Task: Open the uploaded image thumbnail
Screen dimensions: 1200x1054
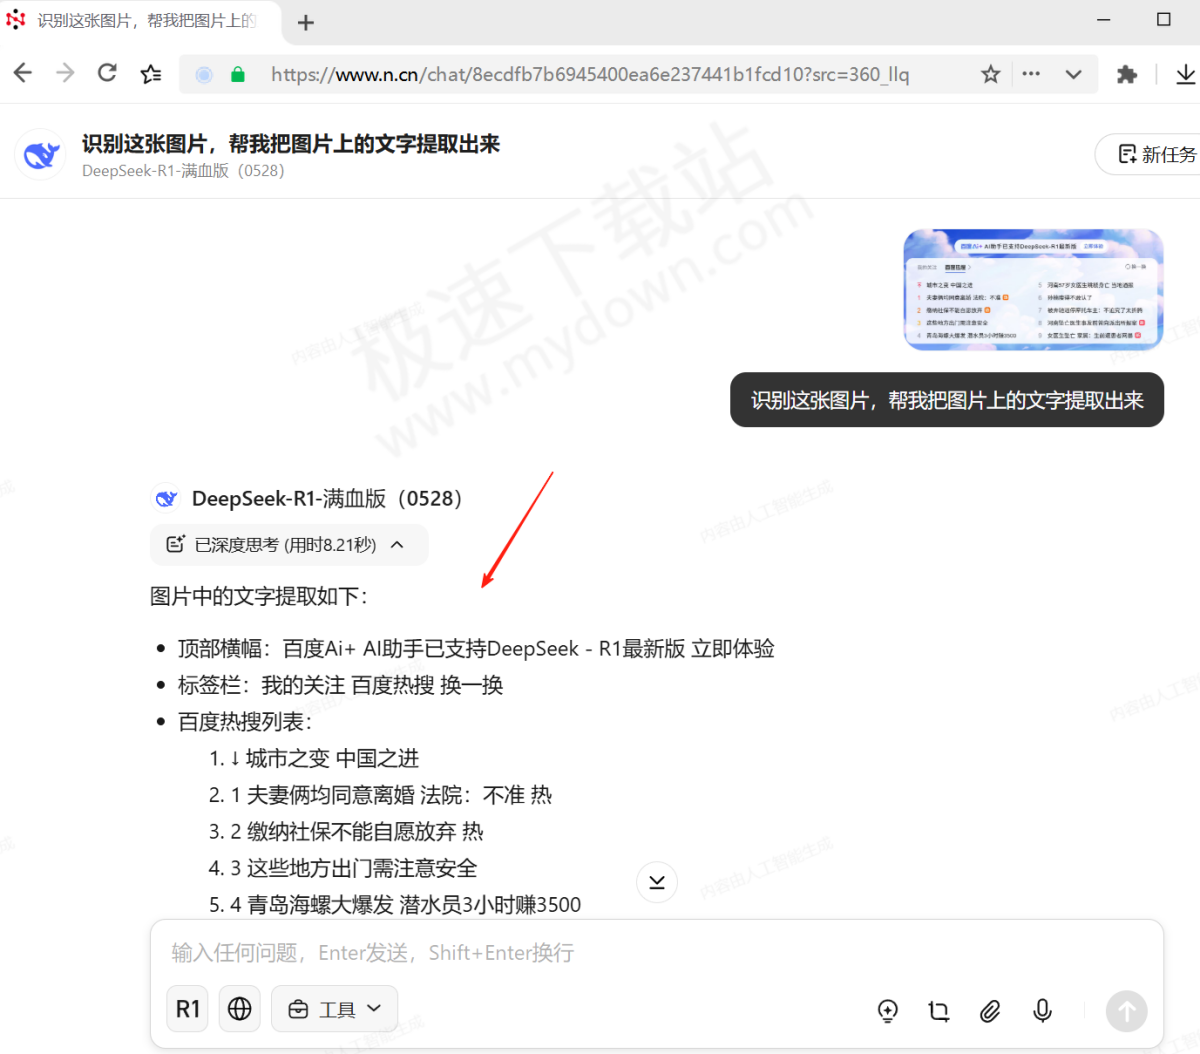Action: [1033, 288]
